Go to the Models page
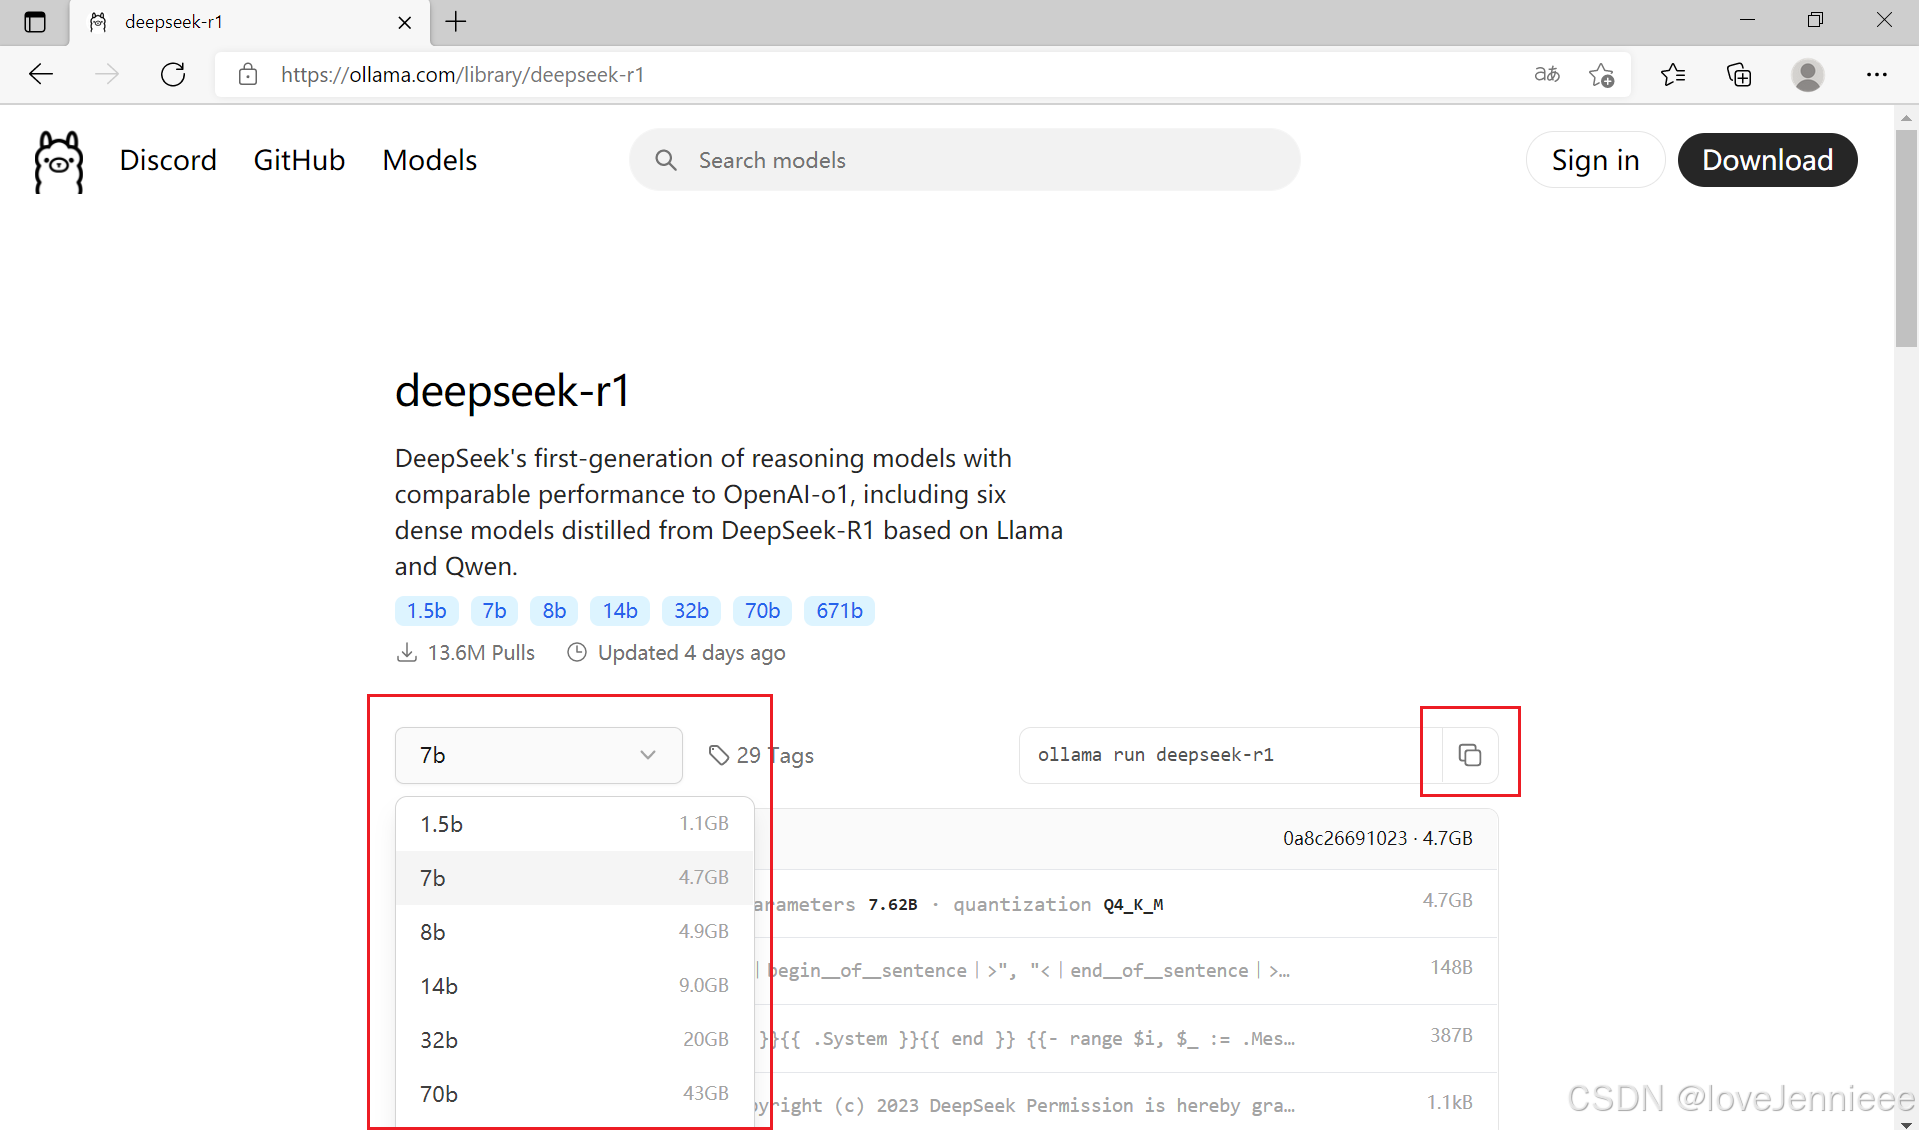The image size is (1919, 1130). click(x=430, y=160)
